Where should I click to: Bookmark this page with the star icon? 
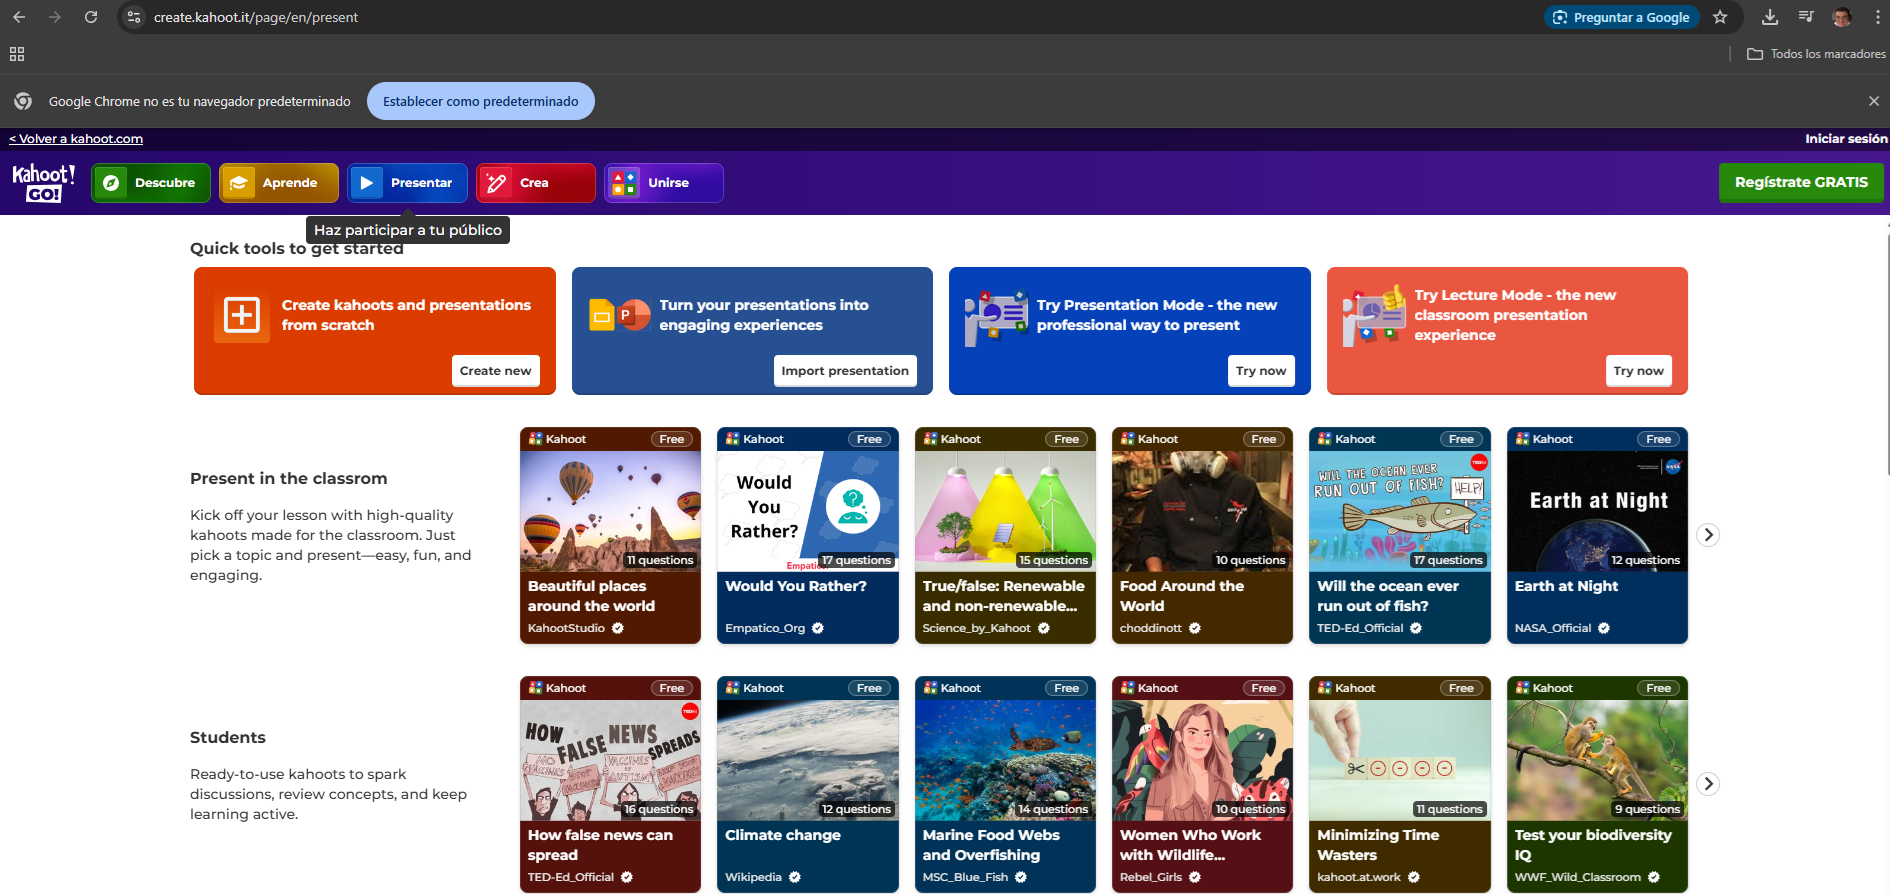[x=1720, y=17]
